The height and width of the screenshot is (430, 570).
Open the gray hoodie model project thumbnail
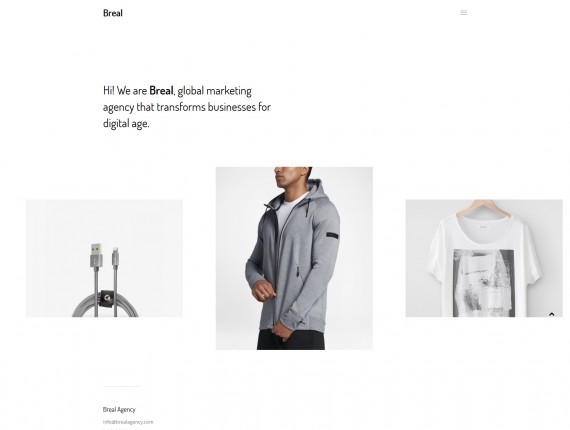click(x=294, y=258)
